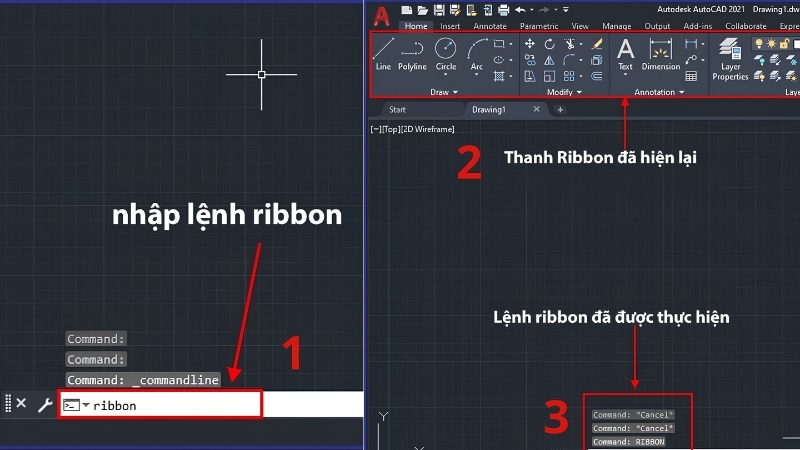
Task: Open the Text tool dropdown arrow
Action: point(626,74)
